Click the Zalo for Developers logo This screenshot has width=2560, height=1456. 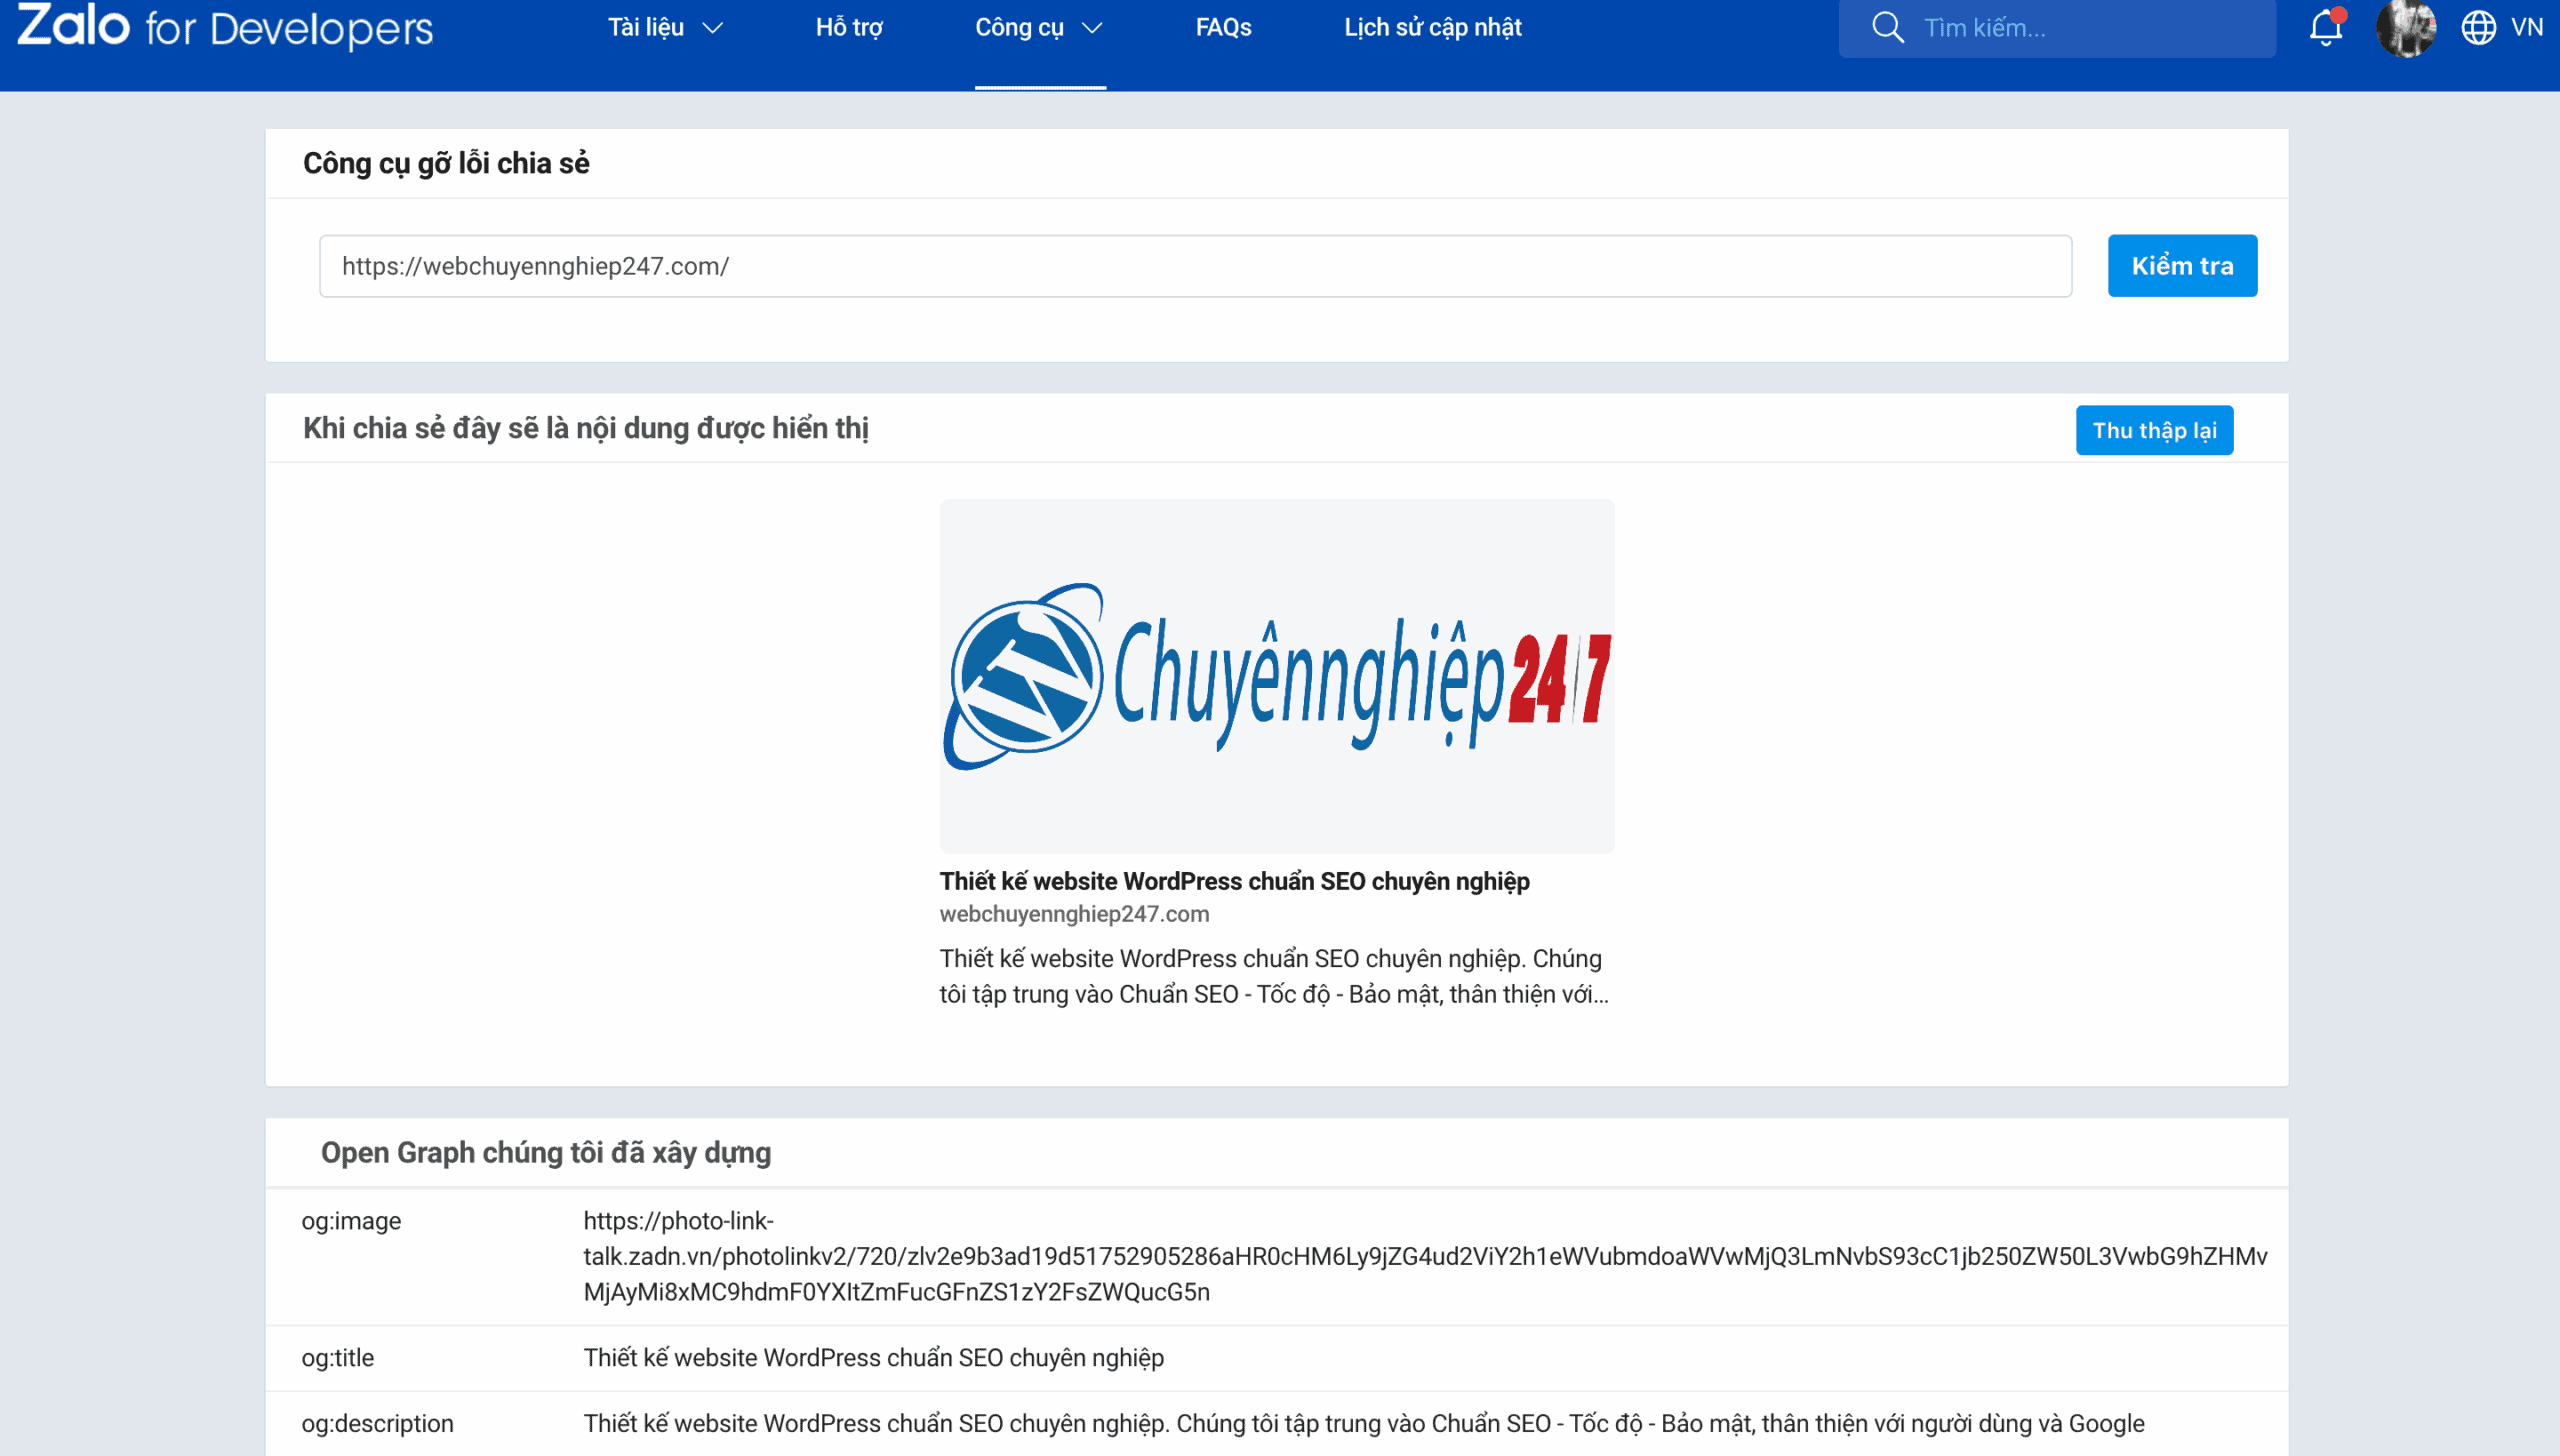pyautogui.click(x=222, y=29)
